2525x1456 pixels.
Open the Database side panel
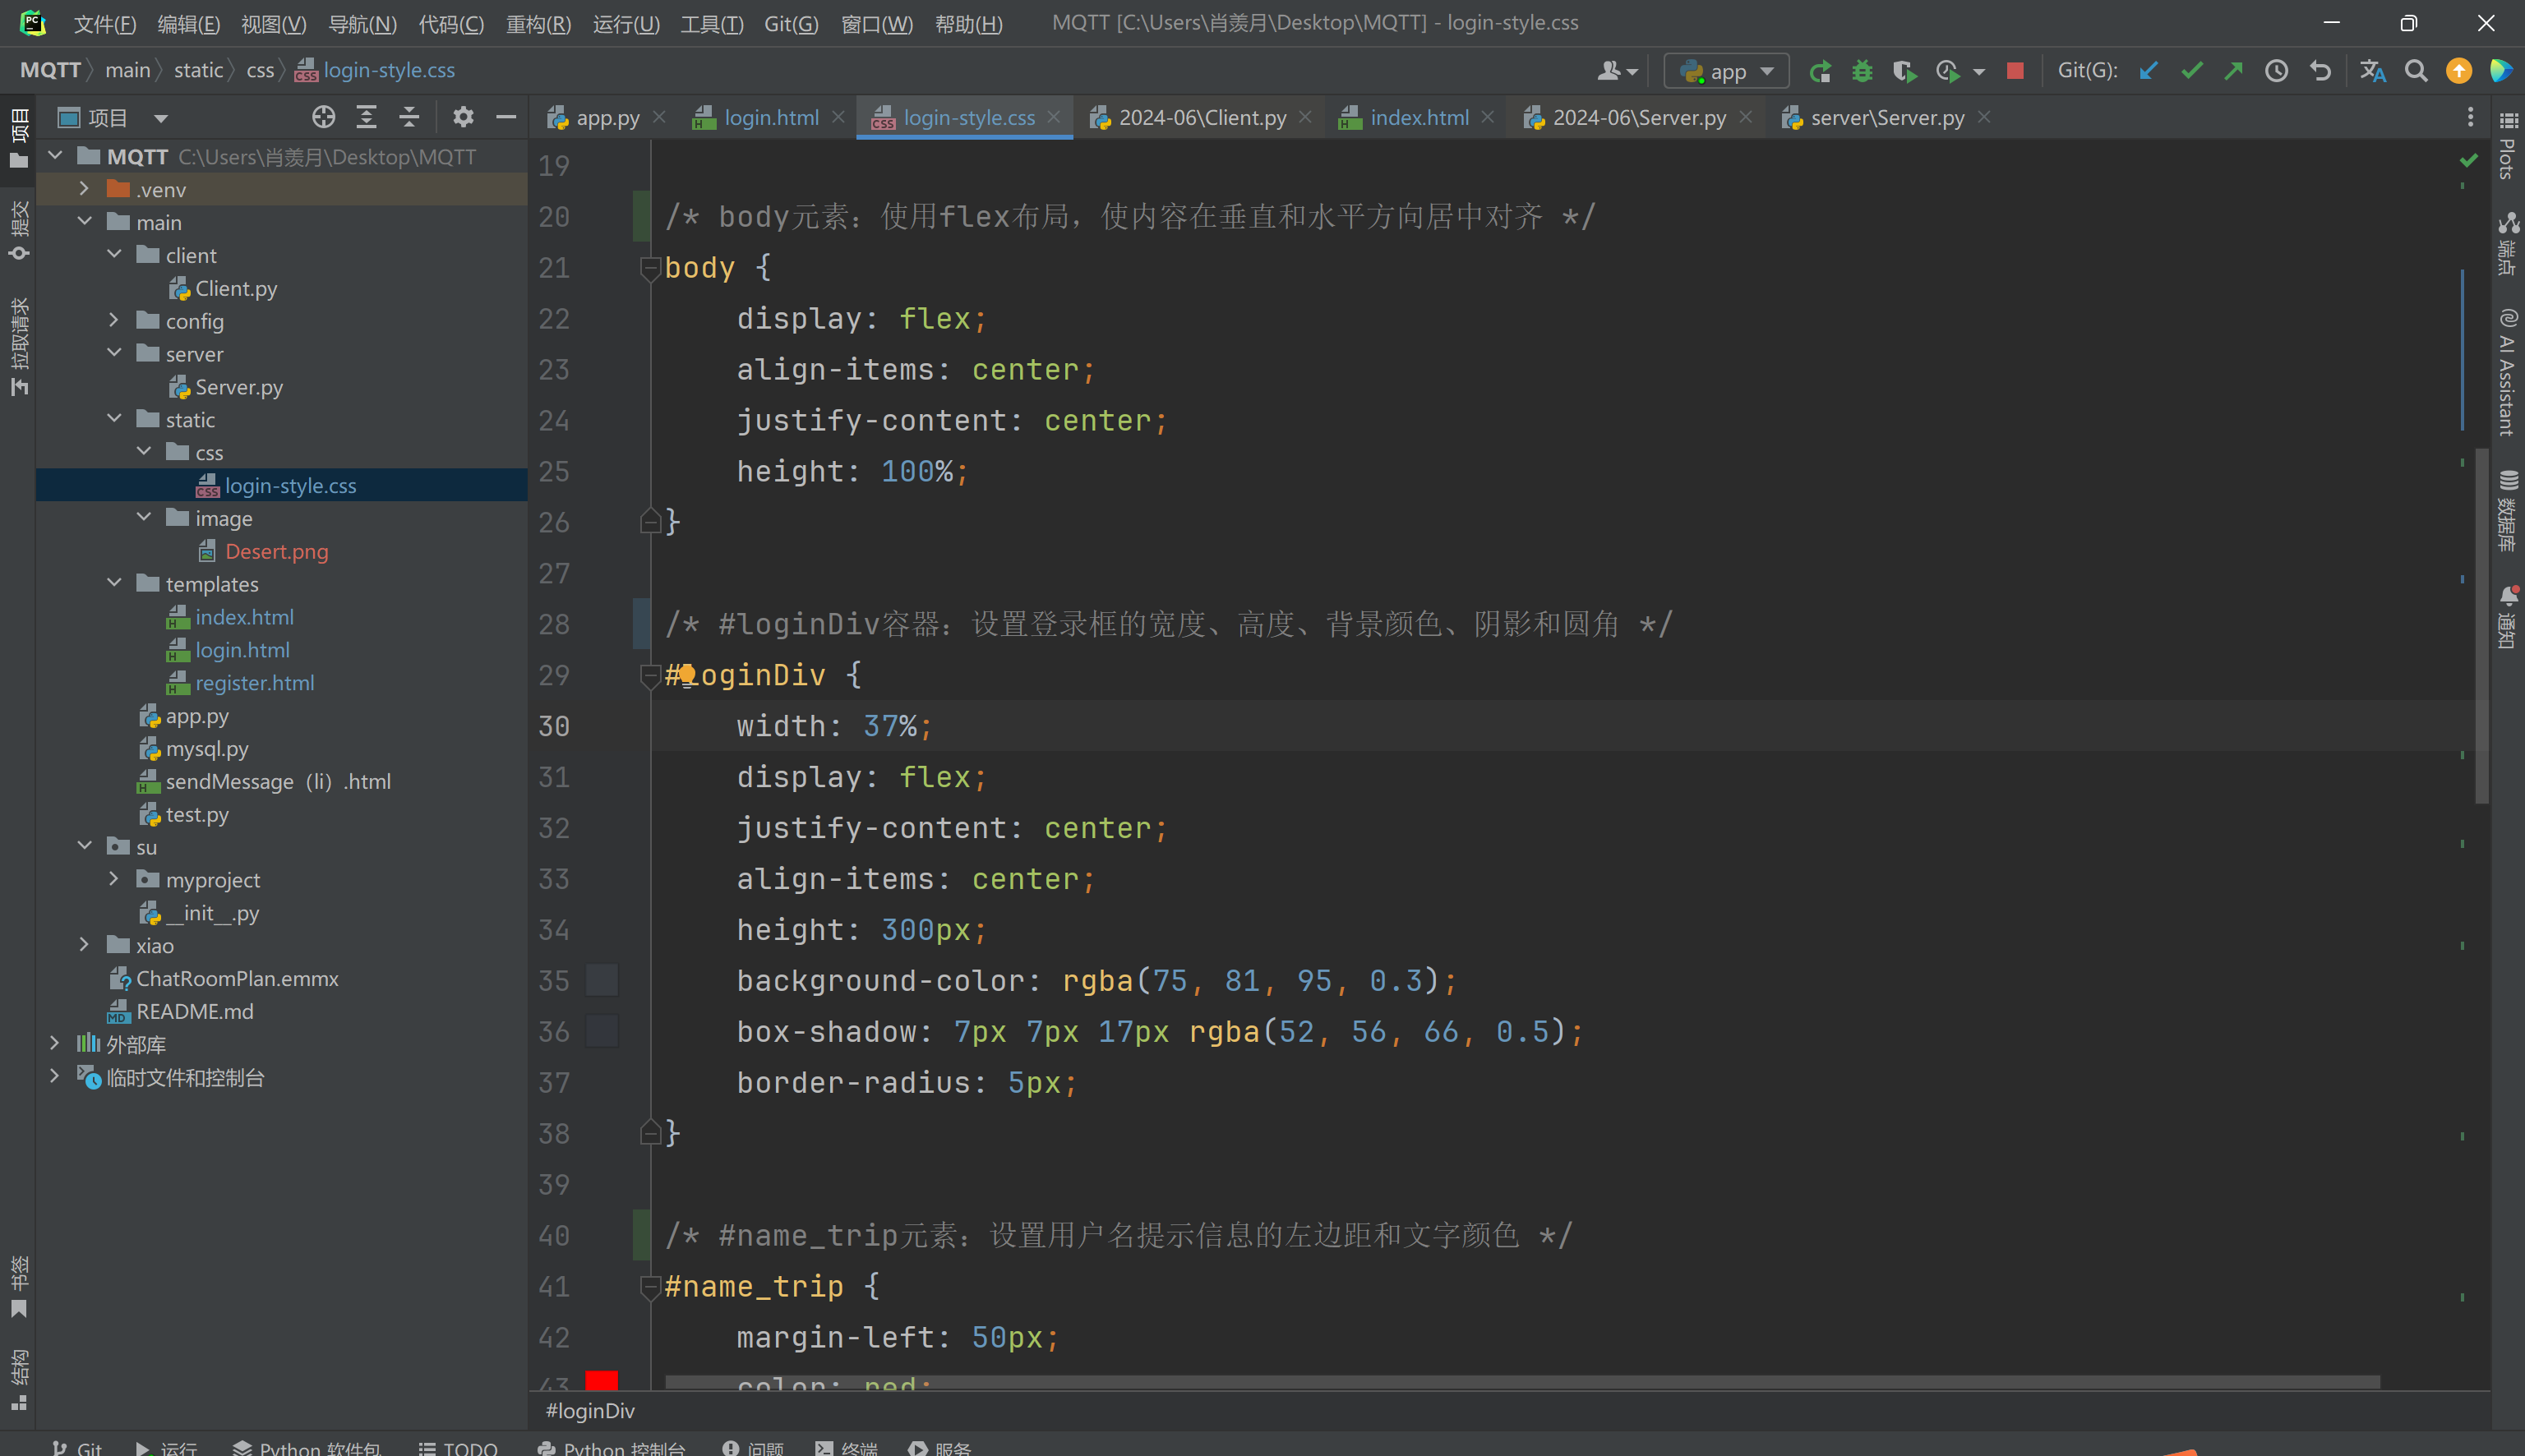click(2508, 511)
